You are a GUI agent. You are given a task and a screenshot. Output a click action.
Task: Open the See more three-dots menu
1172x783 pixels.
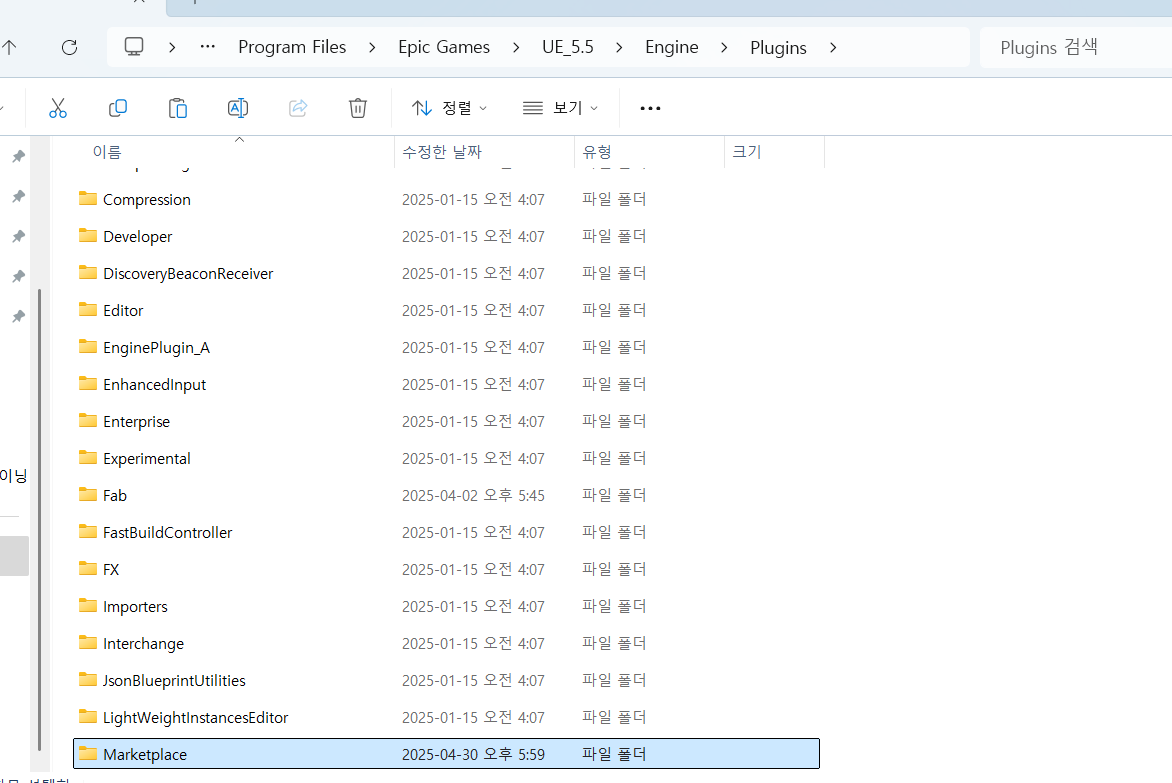650,108
